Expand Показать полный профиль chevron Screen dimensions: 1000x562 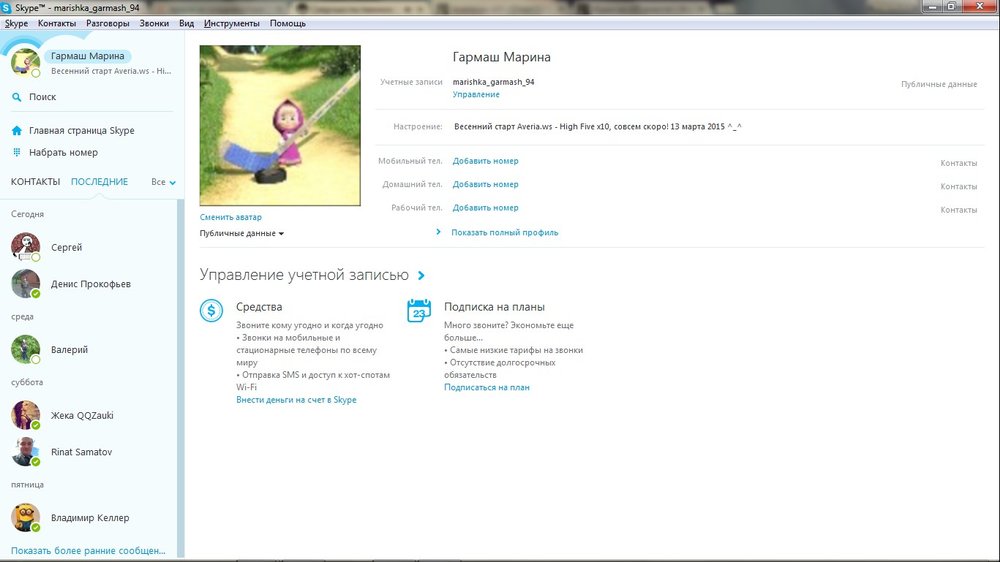click(438, 232)
